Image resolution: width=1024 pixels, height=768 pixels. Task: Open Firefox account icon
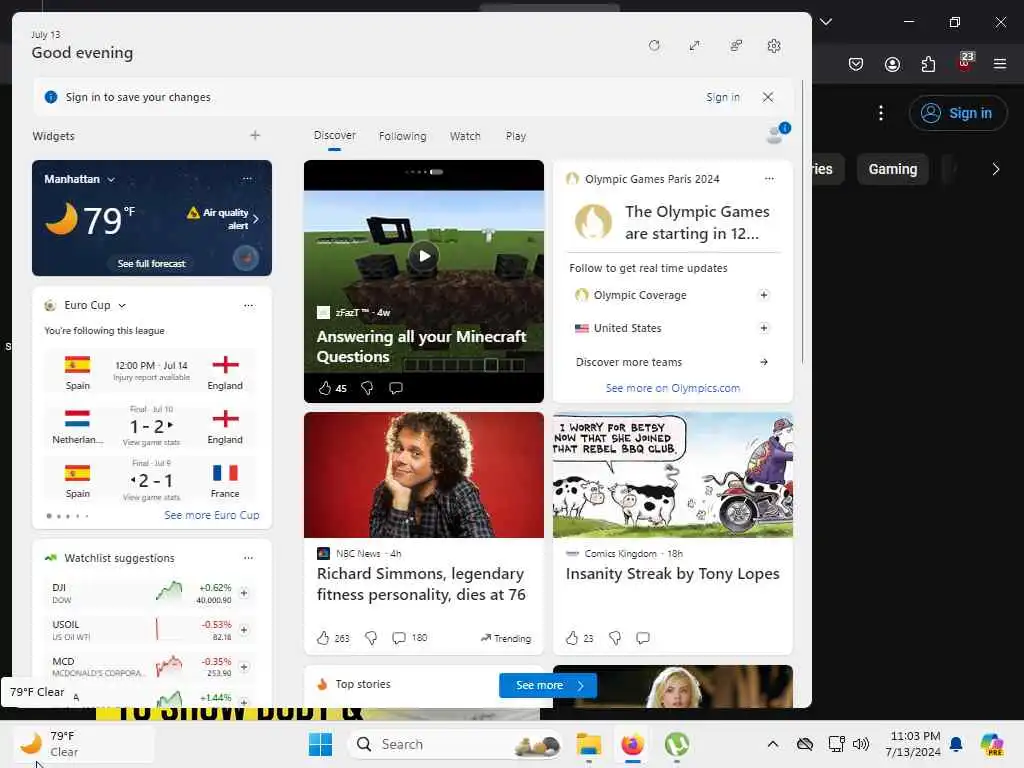[x=892, y=64]
